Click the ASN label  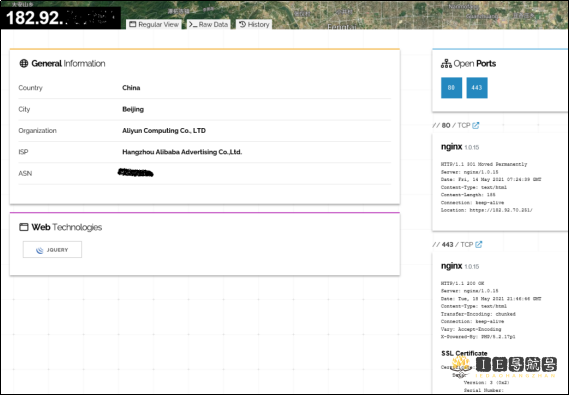[x=25, y=173]
